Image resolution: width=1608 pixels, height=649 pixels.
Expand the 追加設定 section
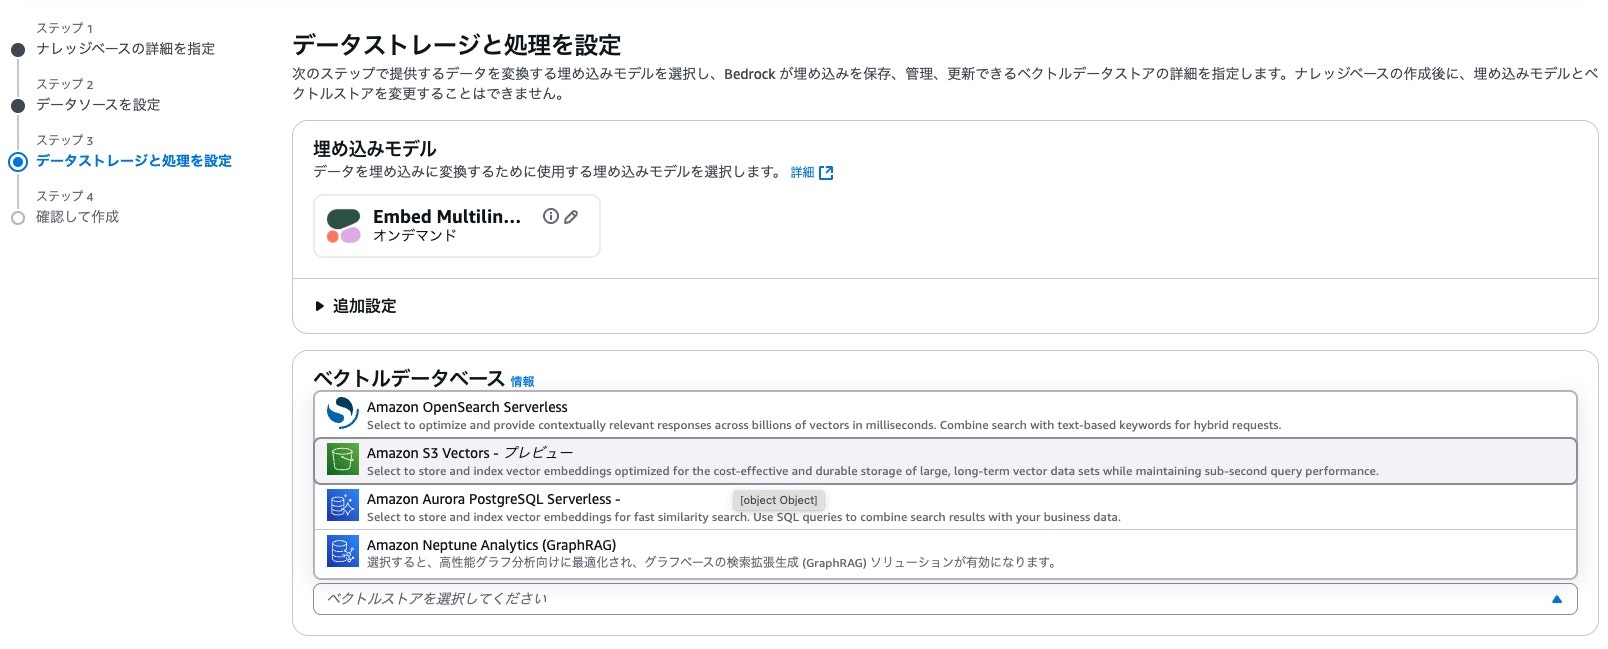[356, 306]
